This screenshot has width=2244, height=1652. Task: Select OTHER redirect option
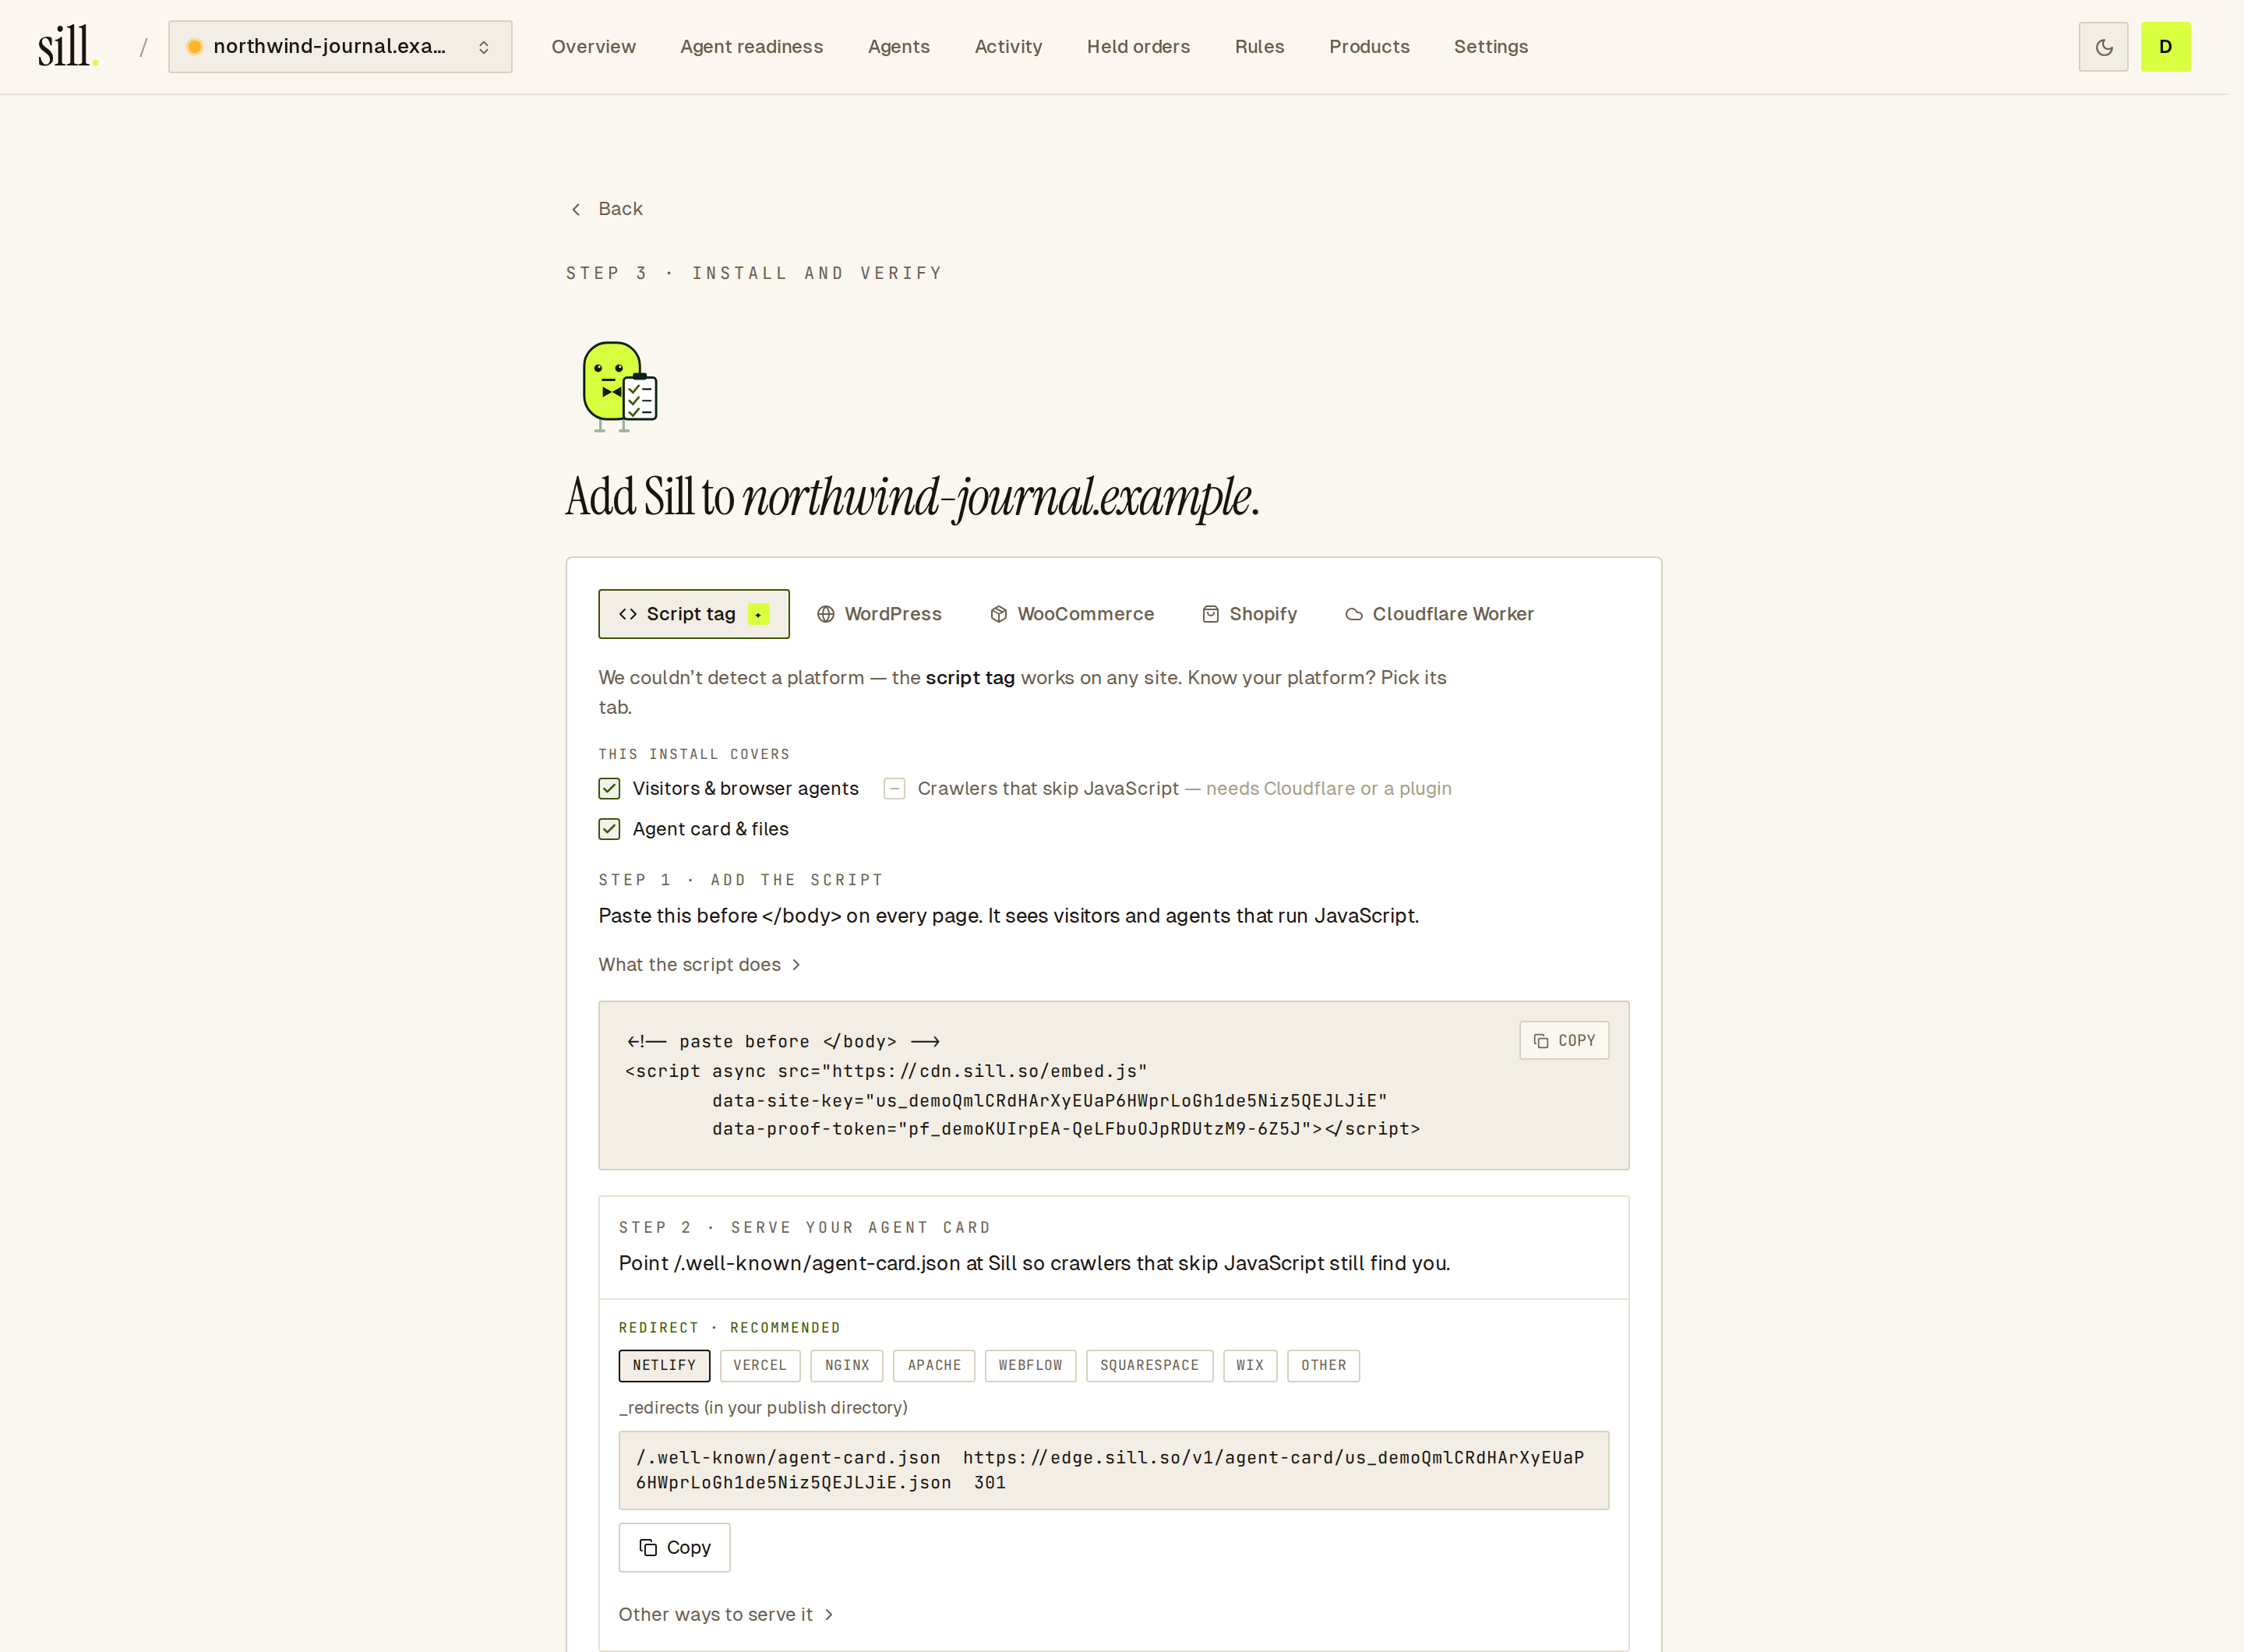pos(1323,1365)
